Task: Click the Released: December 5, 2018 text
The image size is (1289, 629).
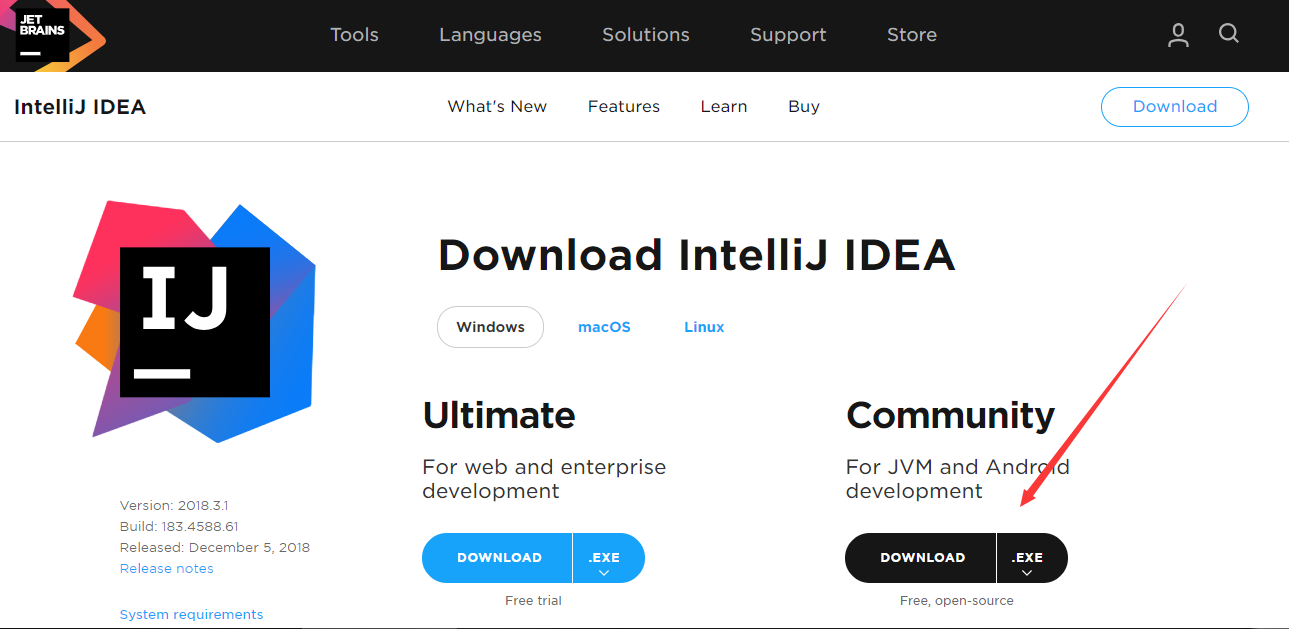Action: [215, 548]
